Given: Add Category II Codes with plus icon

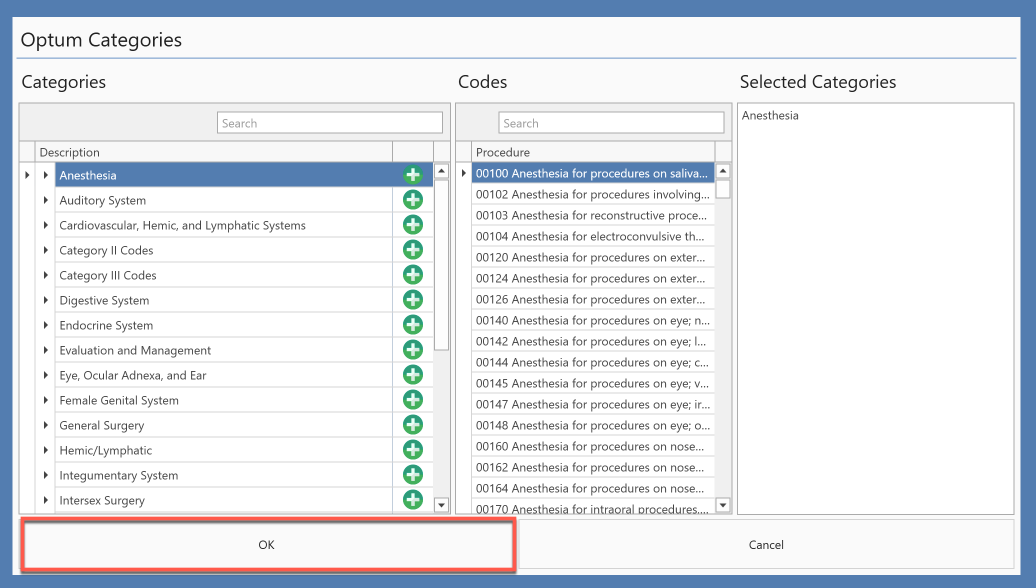Looking at the screenshot, I should pyautogui.click(x=413, y=250).
